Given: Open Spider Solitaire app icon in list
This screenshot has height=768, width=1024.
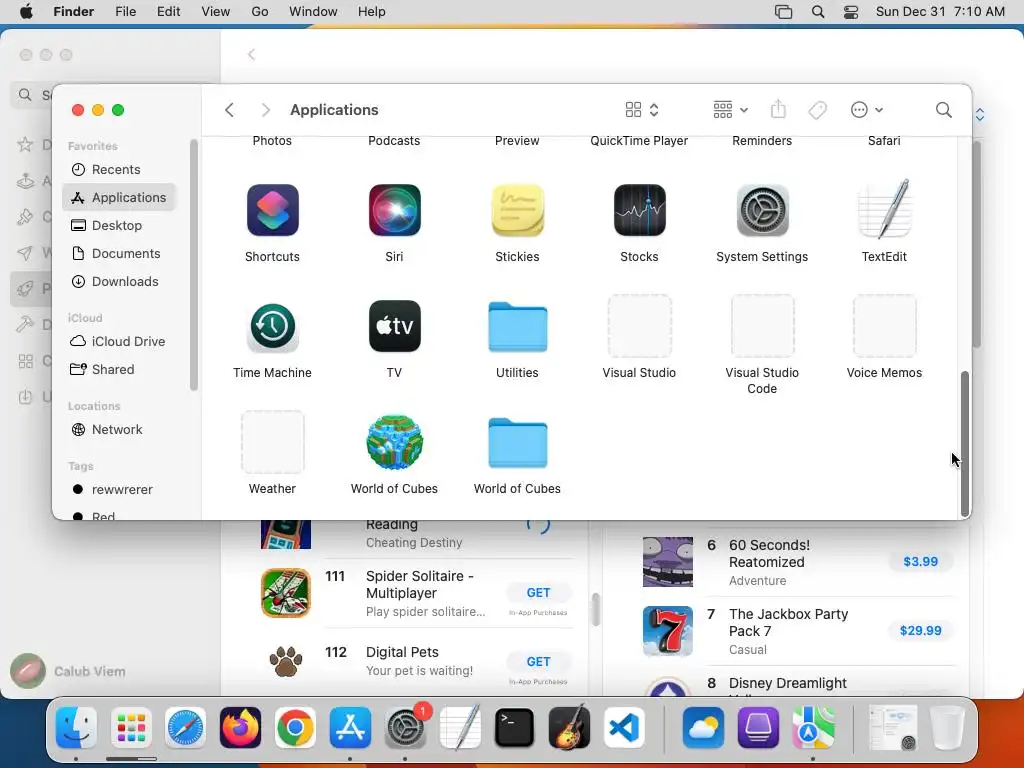Looking at the screenshot, I should coord(285,593).
